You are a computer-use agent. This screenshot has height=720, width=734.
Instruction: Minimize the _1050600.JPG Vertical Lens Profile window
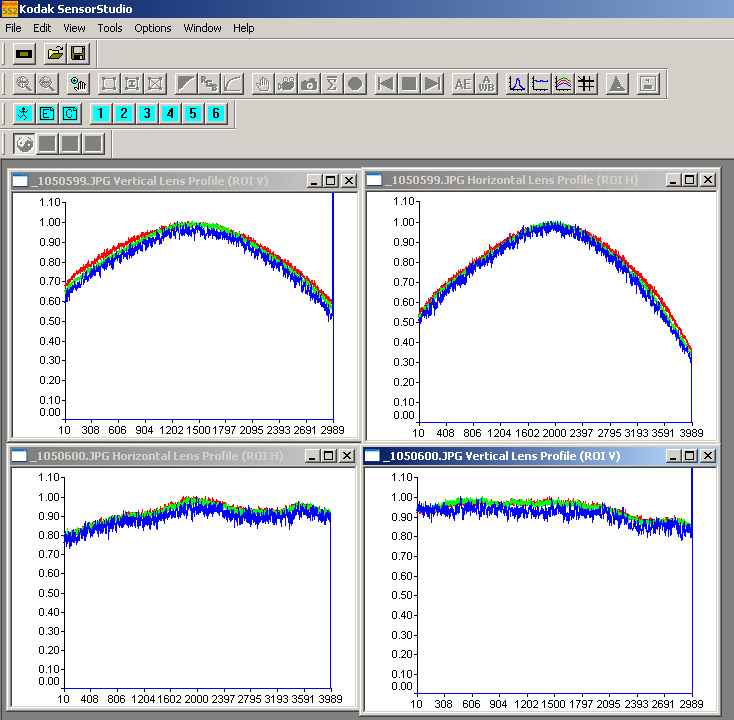point(673,456)
